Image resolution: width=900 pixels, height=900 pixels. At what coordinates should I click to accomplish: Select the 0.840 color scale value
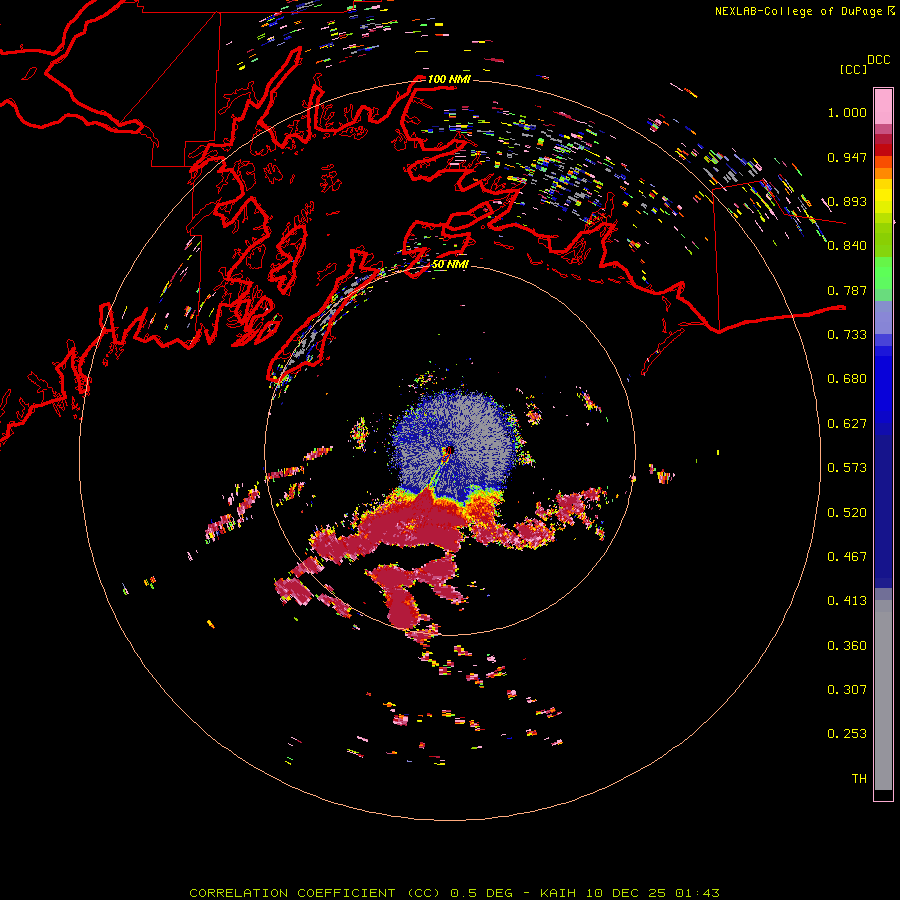pyautogui.click(x=847, y=246)
